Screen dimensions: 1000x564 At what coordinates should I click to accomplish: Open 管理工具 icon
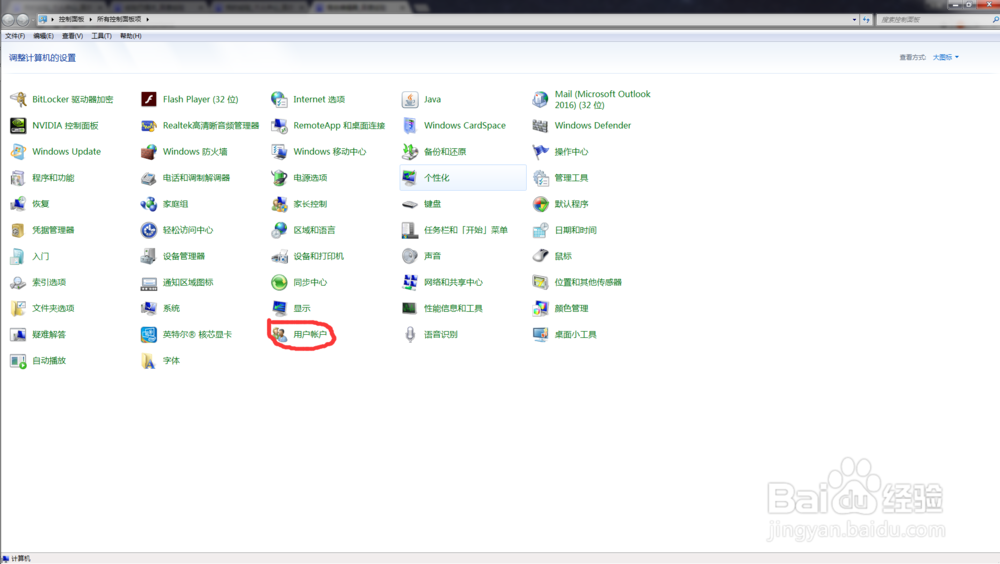point(540,177)
